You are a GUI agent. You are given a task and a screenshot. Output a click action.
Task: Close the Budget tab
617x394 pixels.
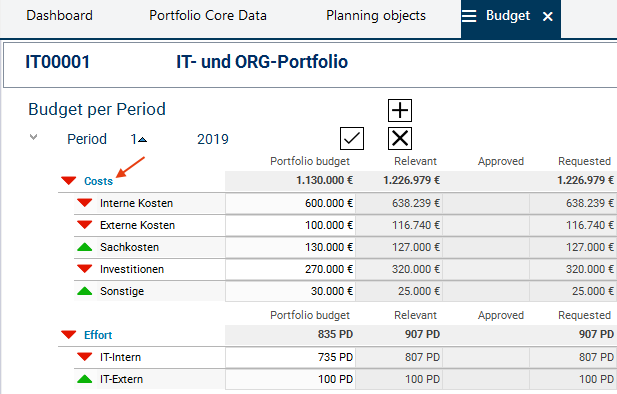pyautogui.click(x=548, y=17)
